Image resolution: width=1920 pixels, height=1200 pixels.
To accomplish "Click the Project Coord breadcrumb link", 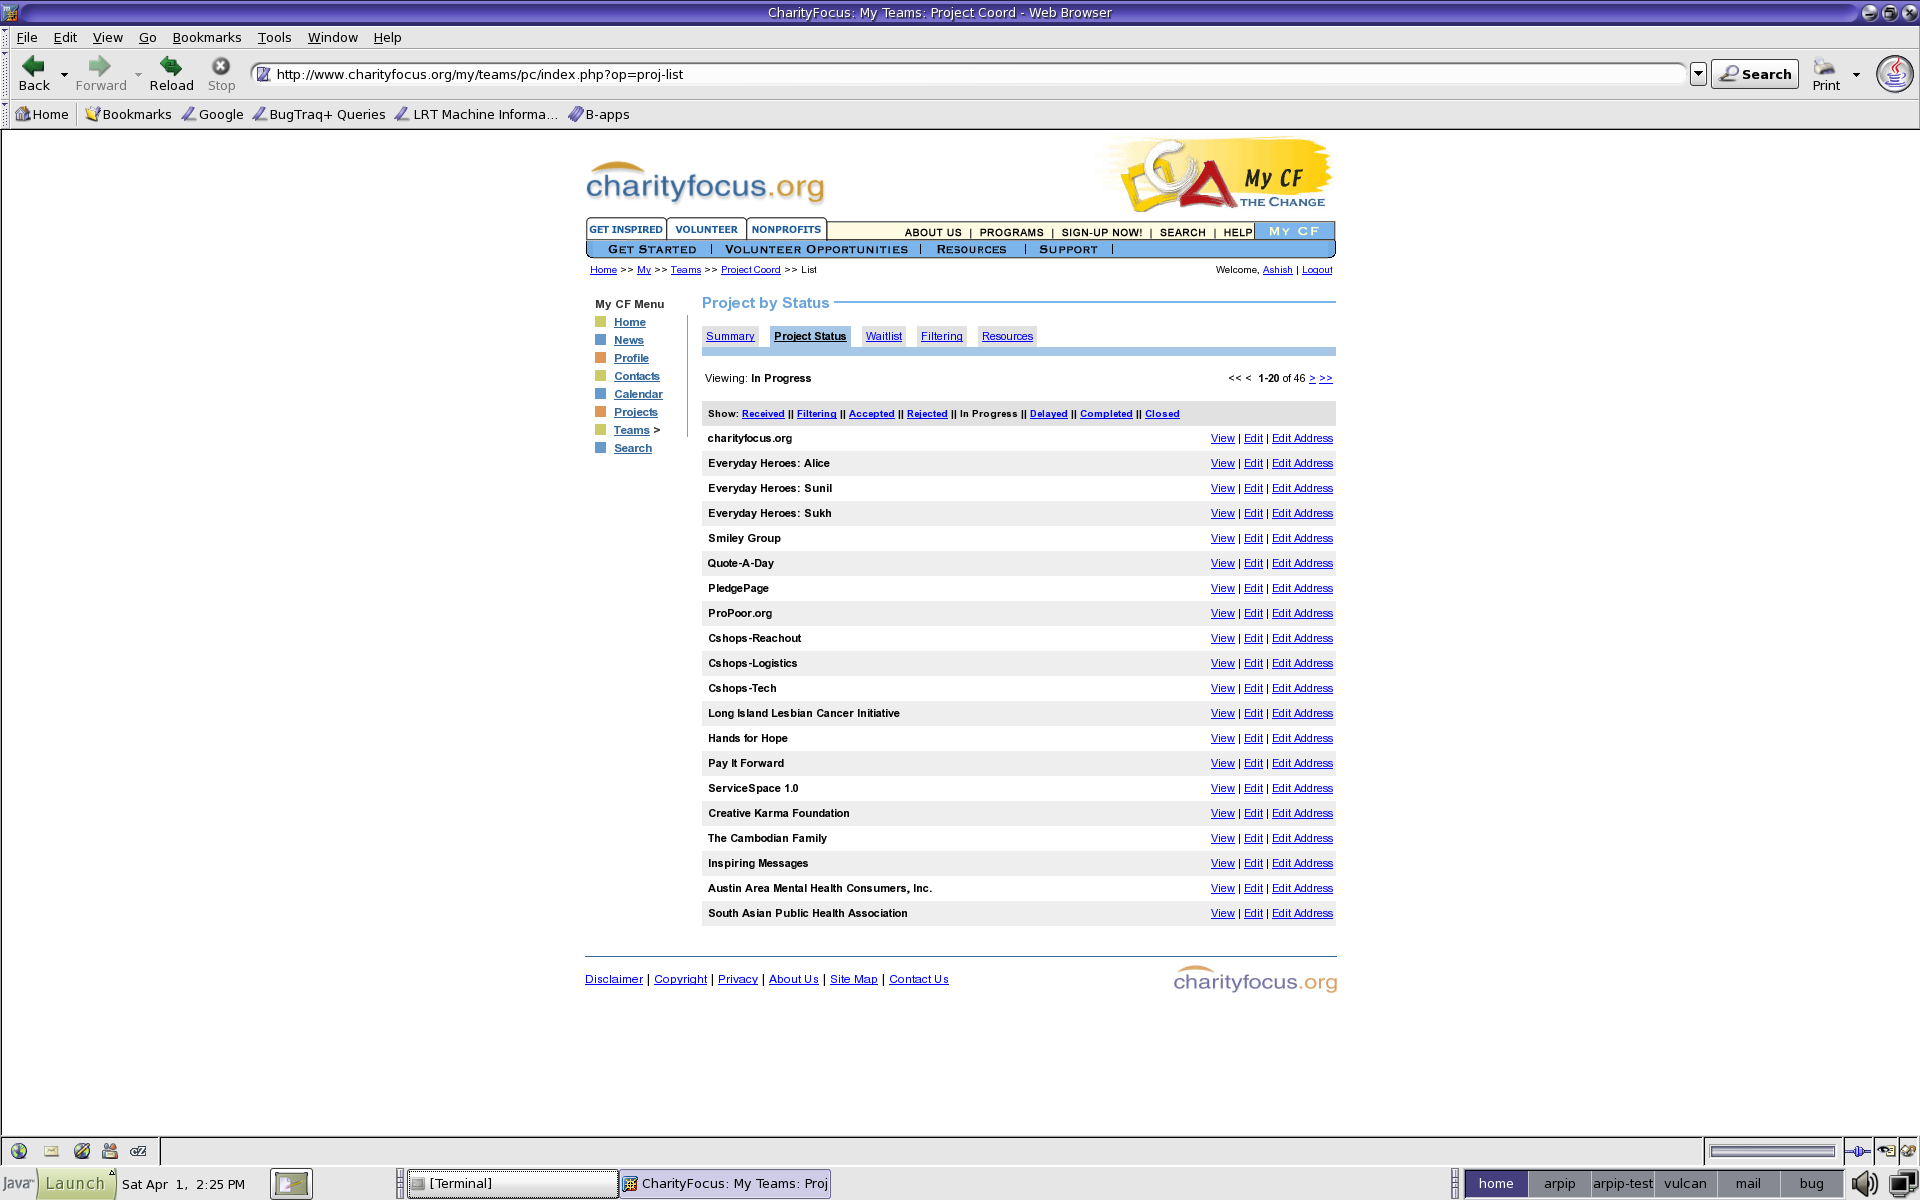I will pyautogui.click(x=750, y=270).
